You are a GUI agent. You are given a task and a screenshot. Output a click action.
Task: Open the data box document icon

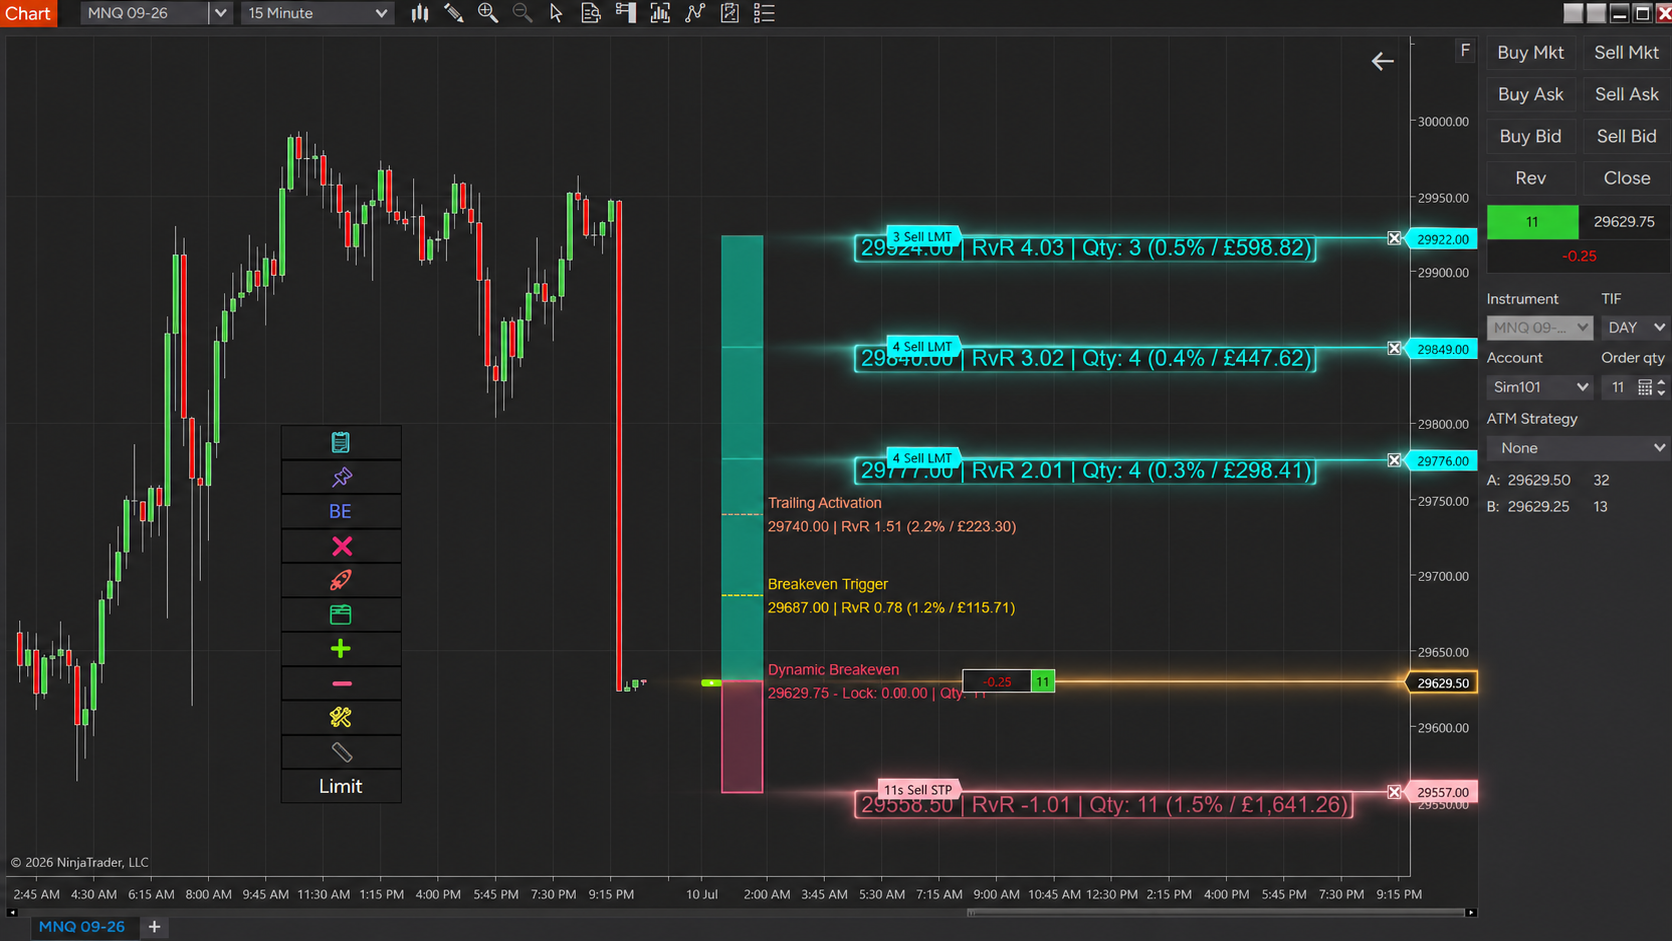(x=591, y=13)
